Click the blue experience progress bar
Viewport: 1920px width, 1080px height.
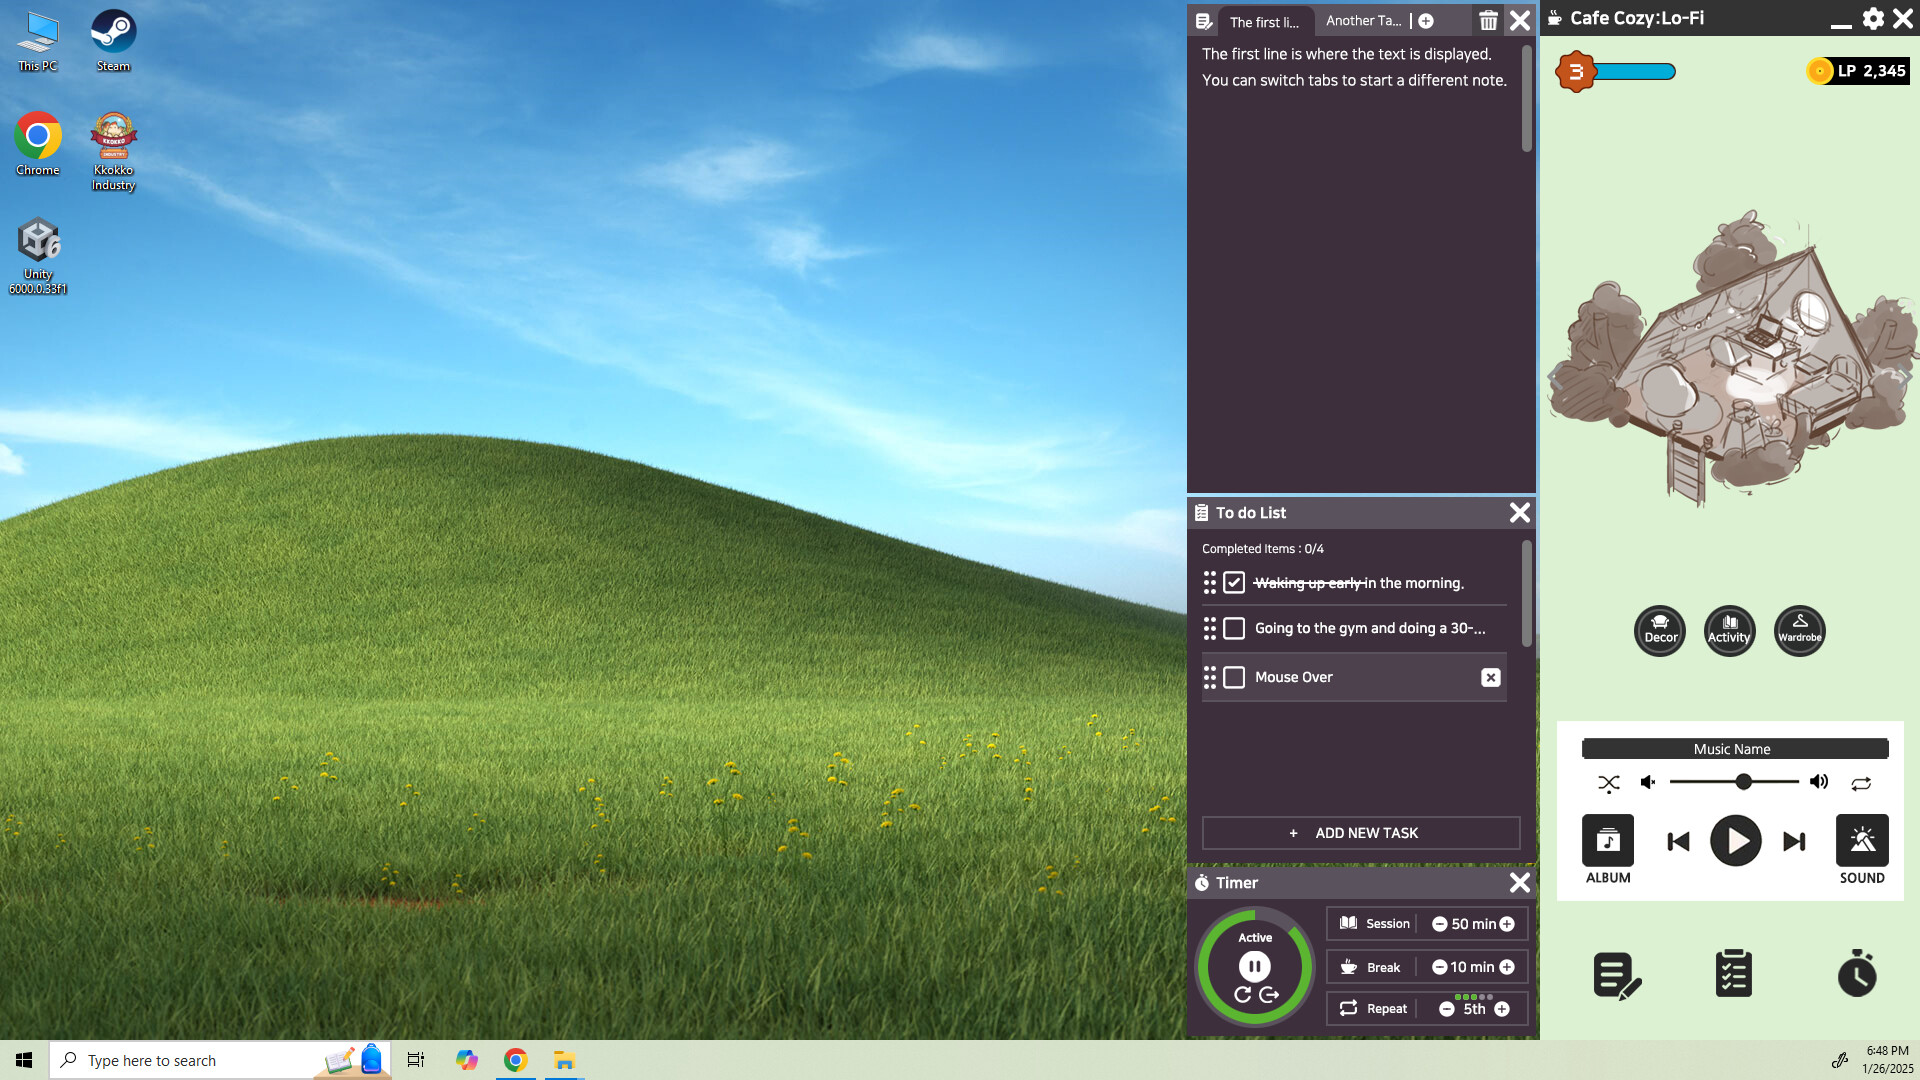(1635, 71)
